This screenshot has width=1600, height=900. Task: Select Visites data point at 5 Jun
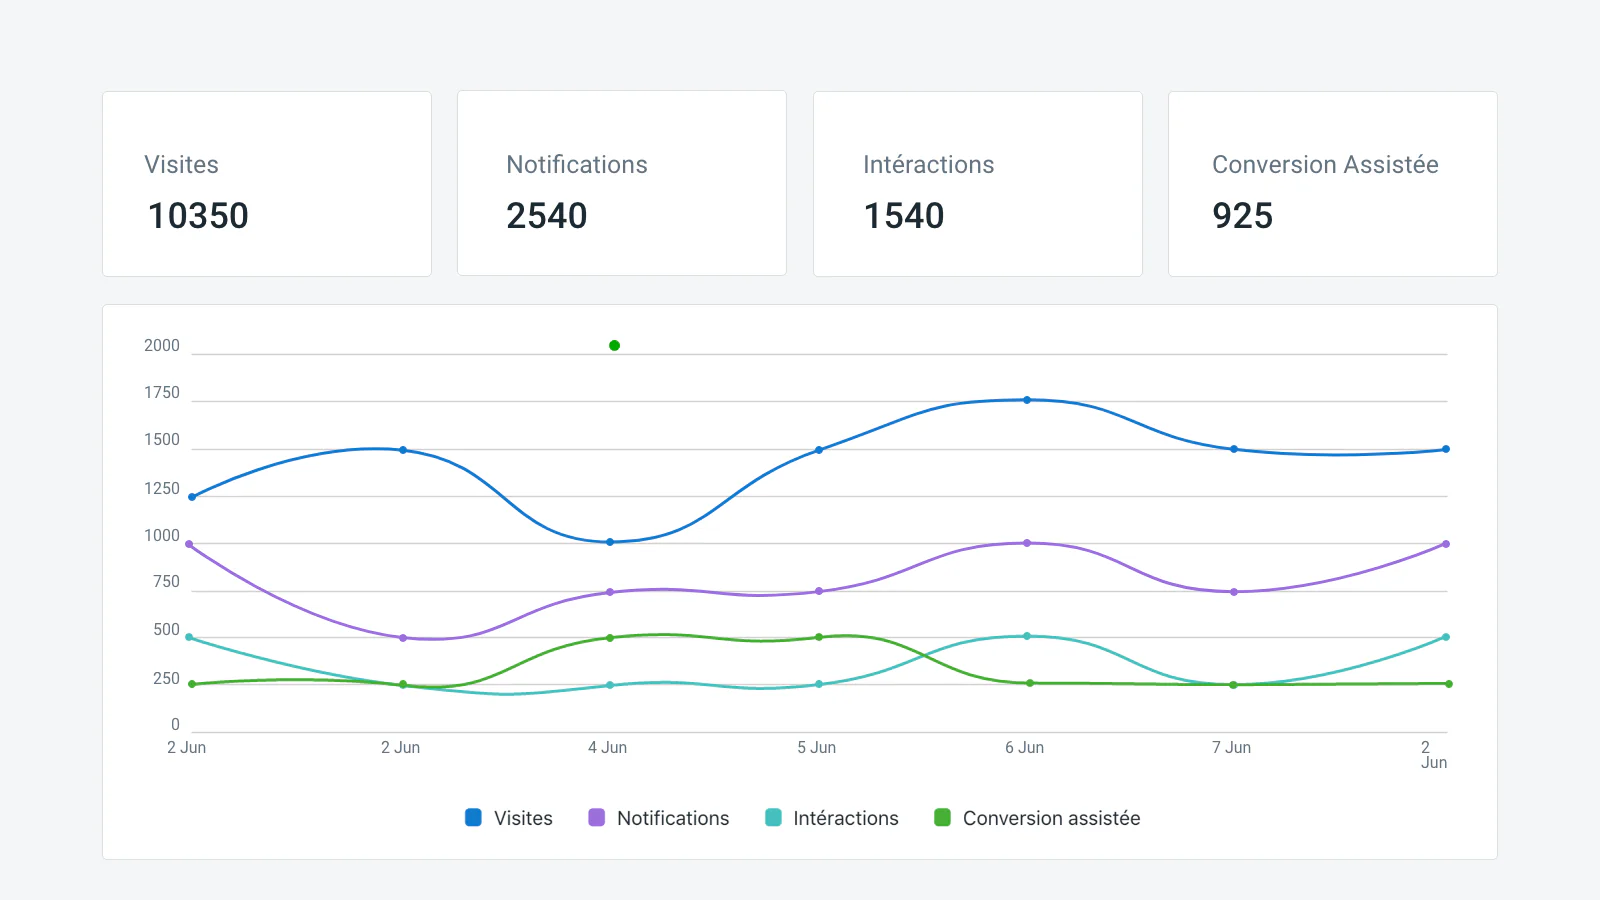click(819, 450)
